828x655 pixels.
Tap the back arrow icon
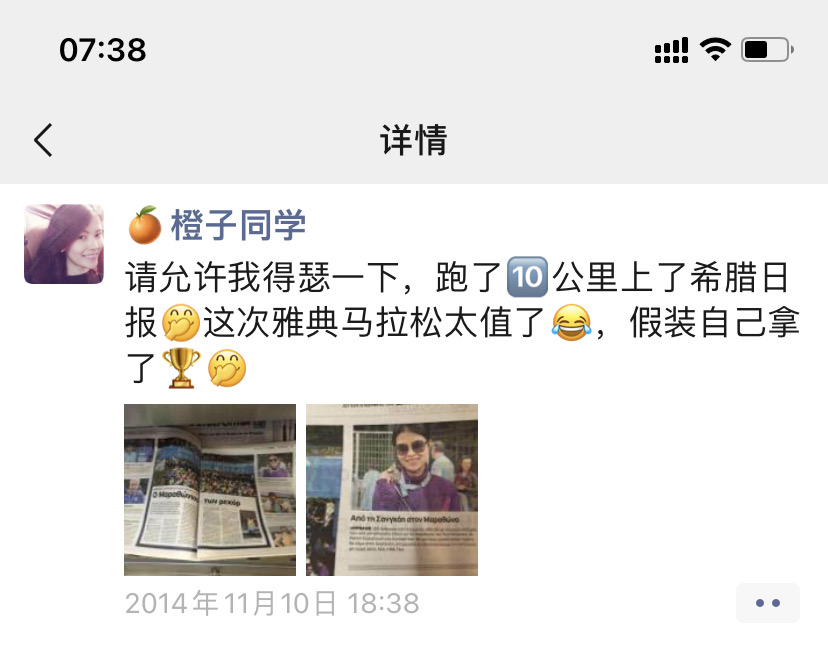tap(43, 140)
